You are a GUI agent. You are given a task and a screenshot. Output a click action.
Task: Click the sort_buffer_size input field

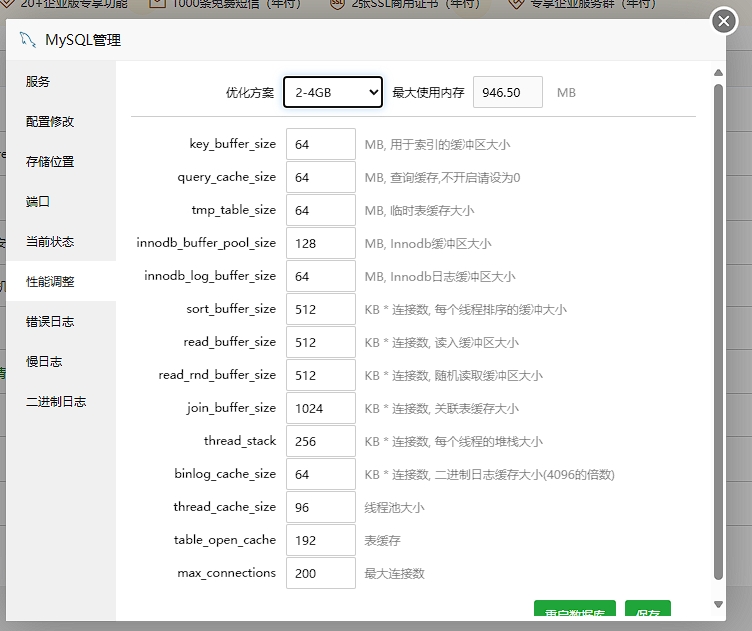[x=321, y=309]
